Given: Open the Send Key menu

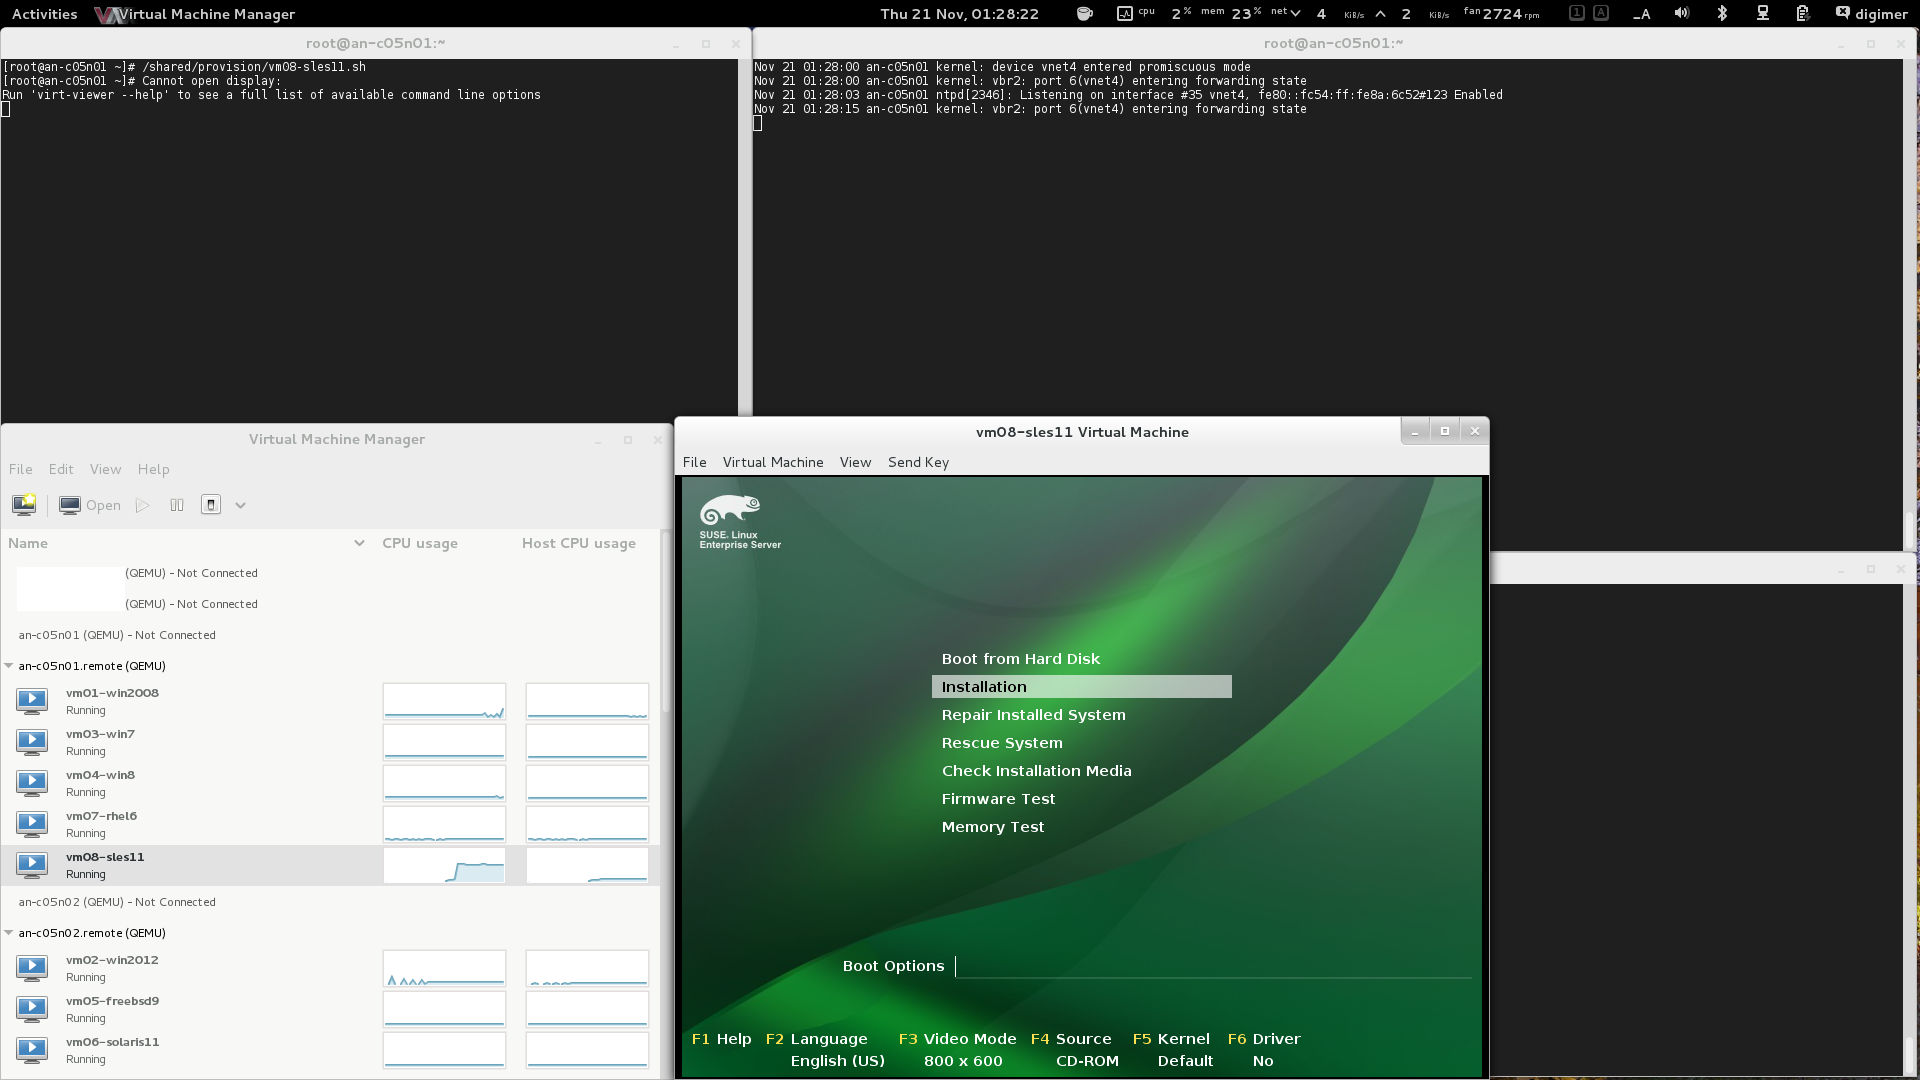Looking at the screenshot, I should [917, 462].
